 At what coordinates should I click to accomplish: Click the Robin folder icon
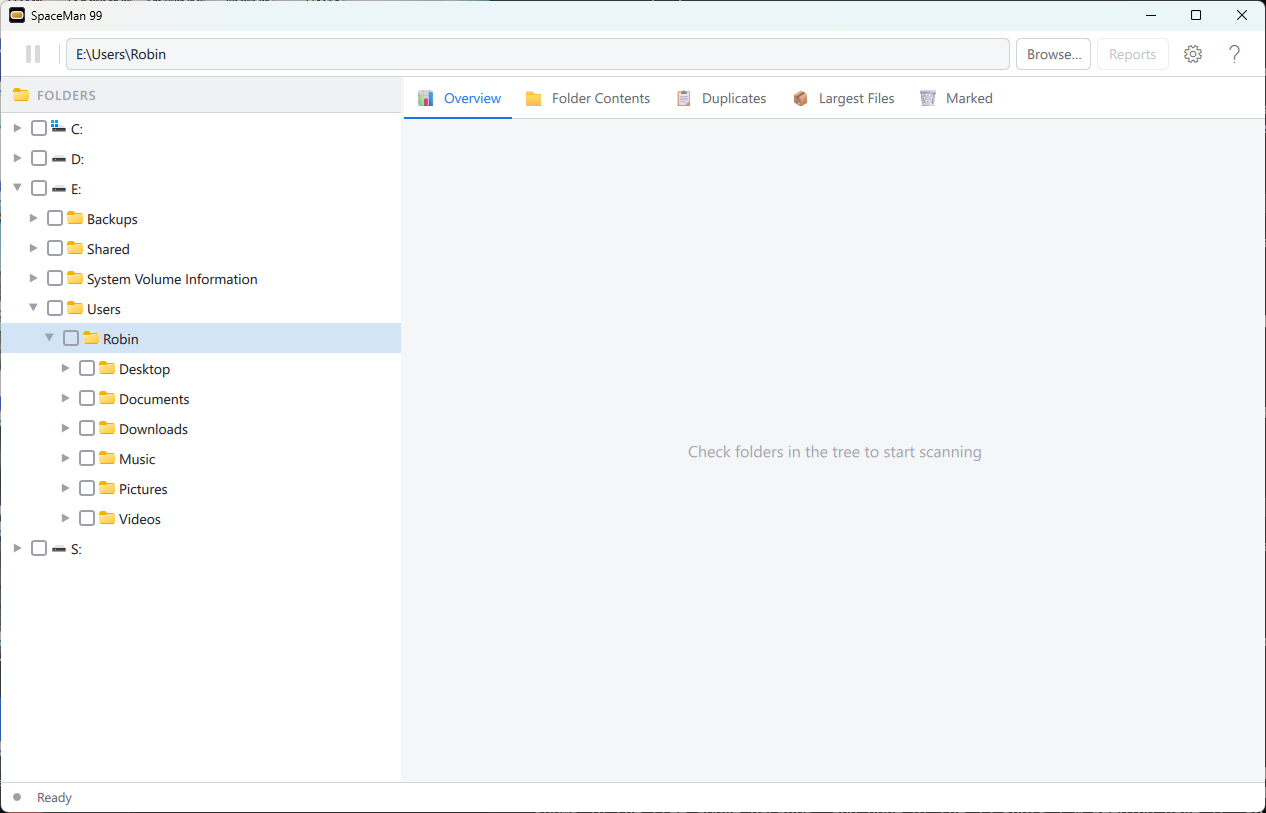point(91,338)
